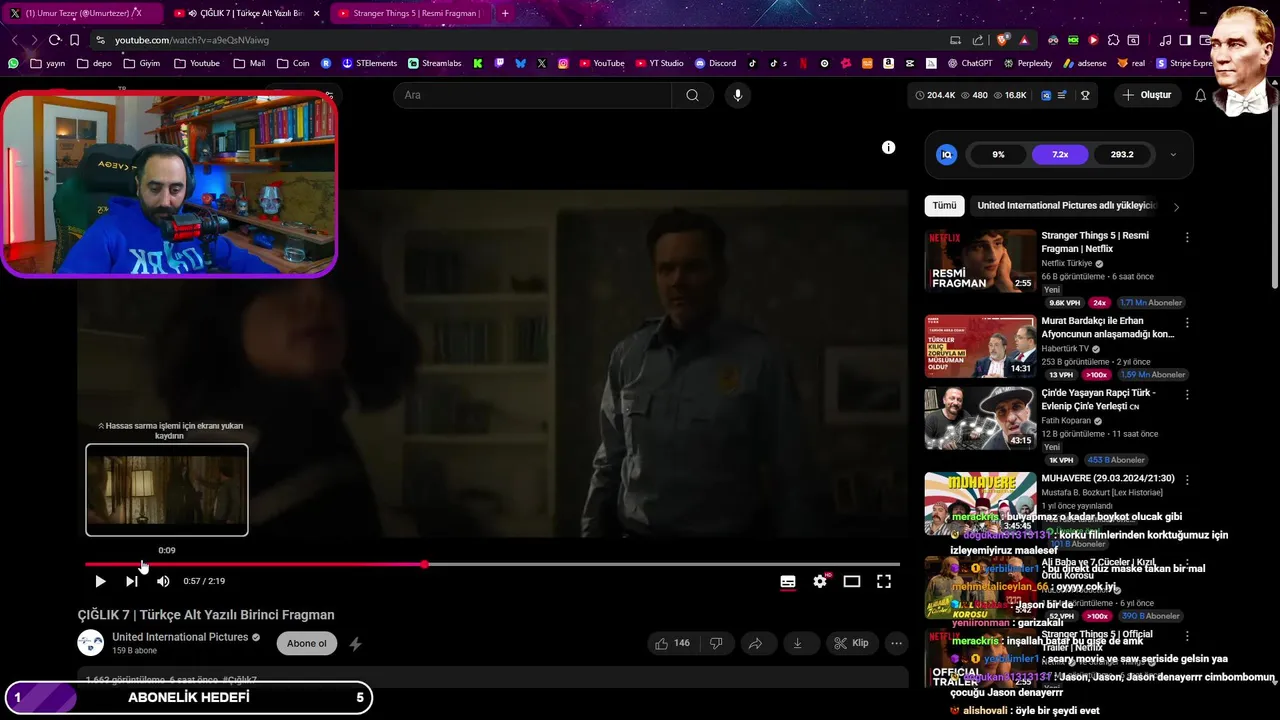This screenshot has width=1280, height=720.
Task: Create a clip with Klip button
Action: point(851,643)
